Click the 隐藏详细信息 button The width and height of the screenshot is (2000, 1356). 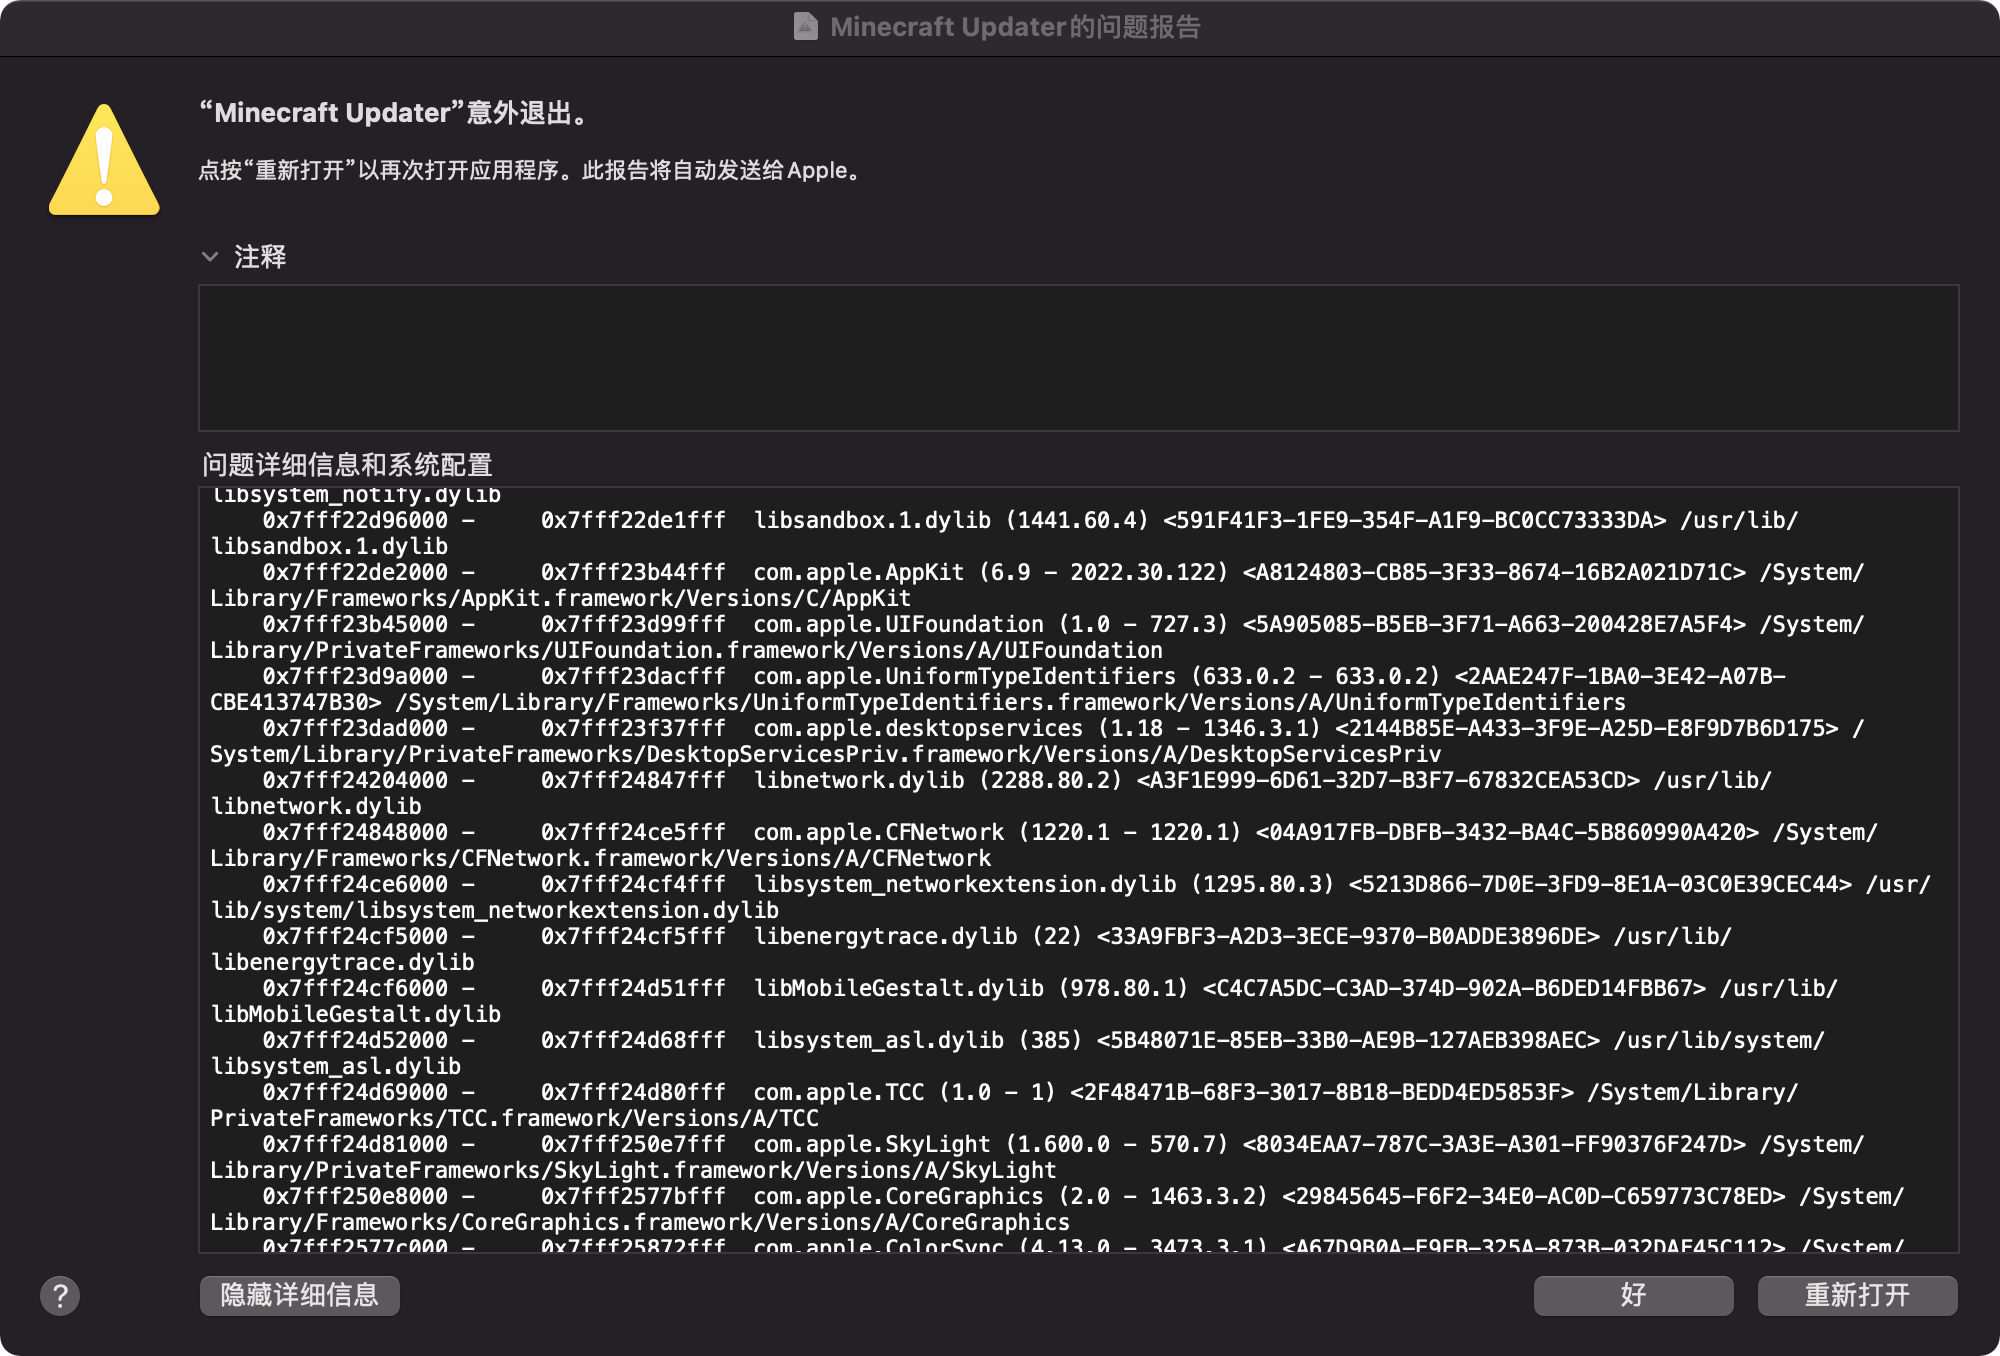pyautogui.click(x=299, y=1295)
